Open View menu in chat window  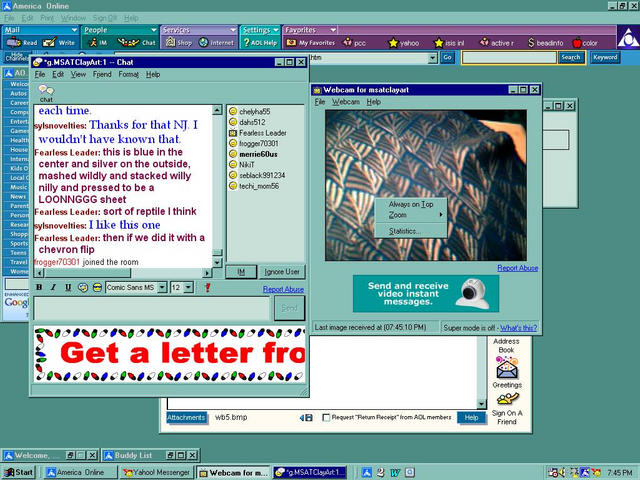pos(78,74)
